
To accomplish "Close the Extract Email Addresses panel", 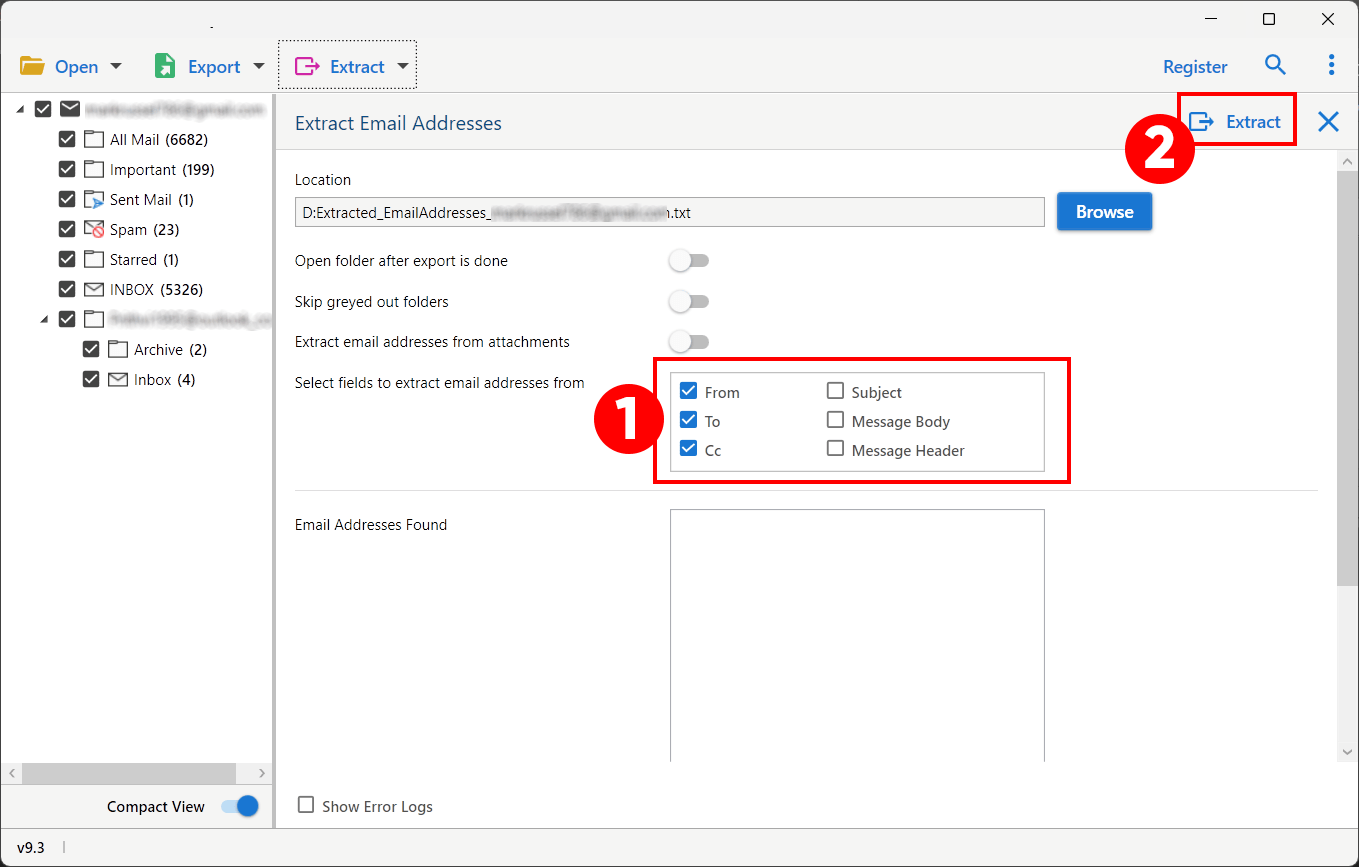I will click(x=1328, y=122).
